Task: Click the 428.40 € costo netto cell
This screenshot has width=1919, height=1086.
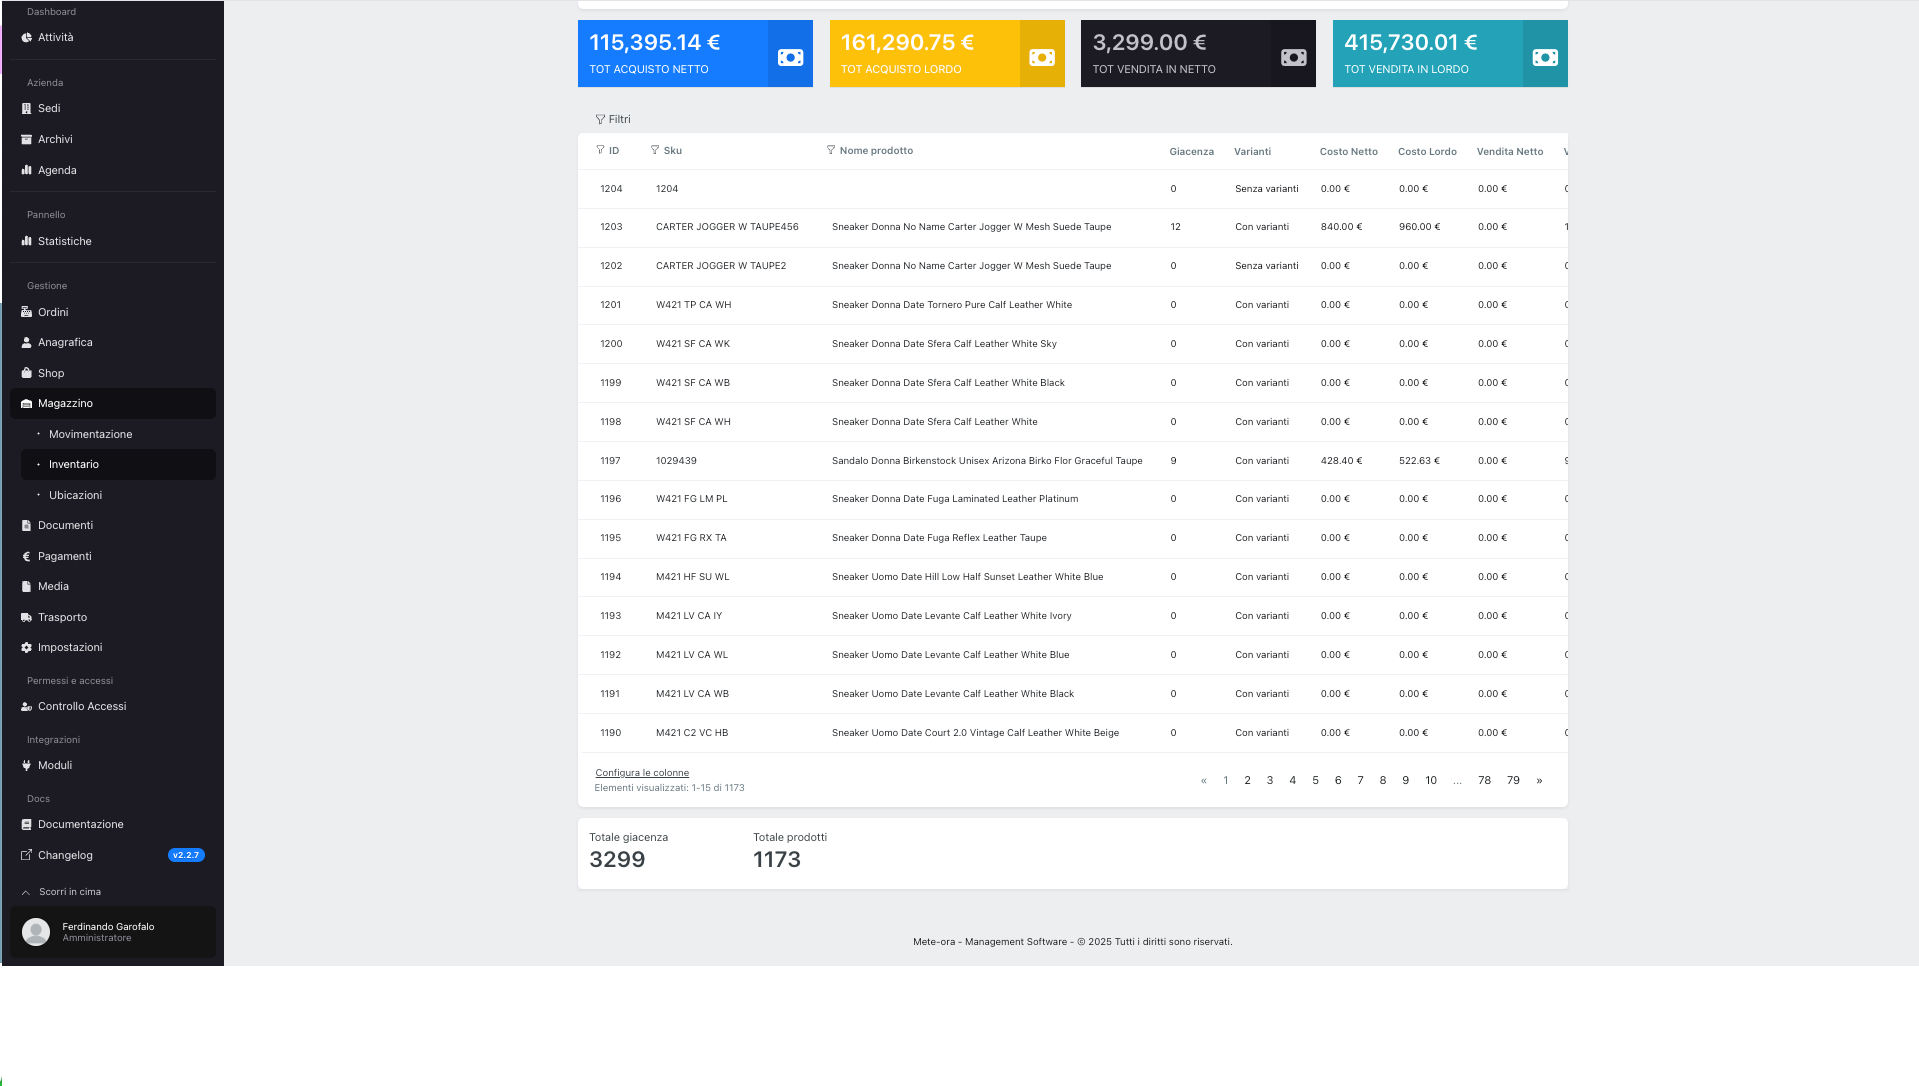Action: click(x=1341, y=461)
